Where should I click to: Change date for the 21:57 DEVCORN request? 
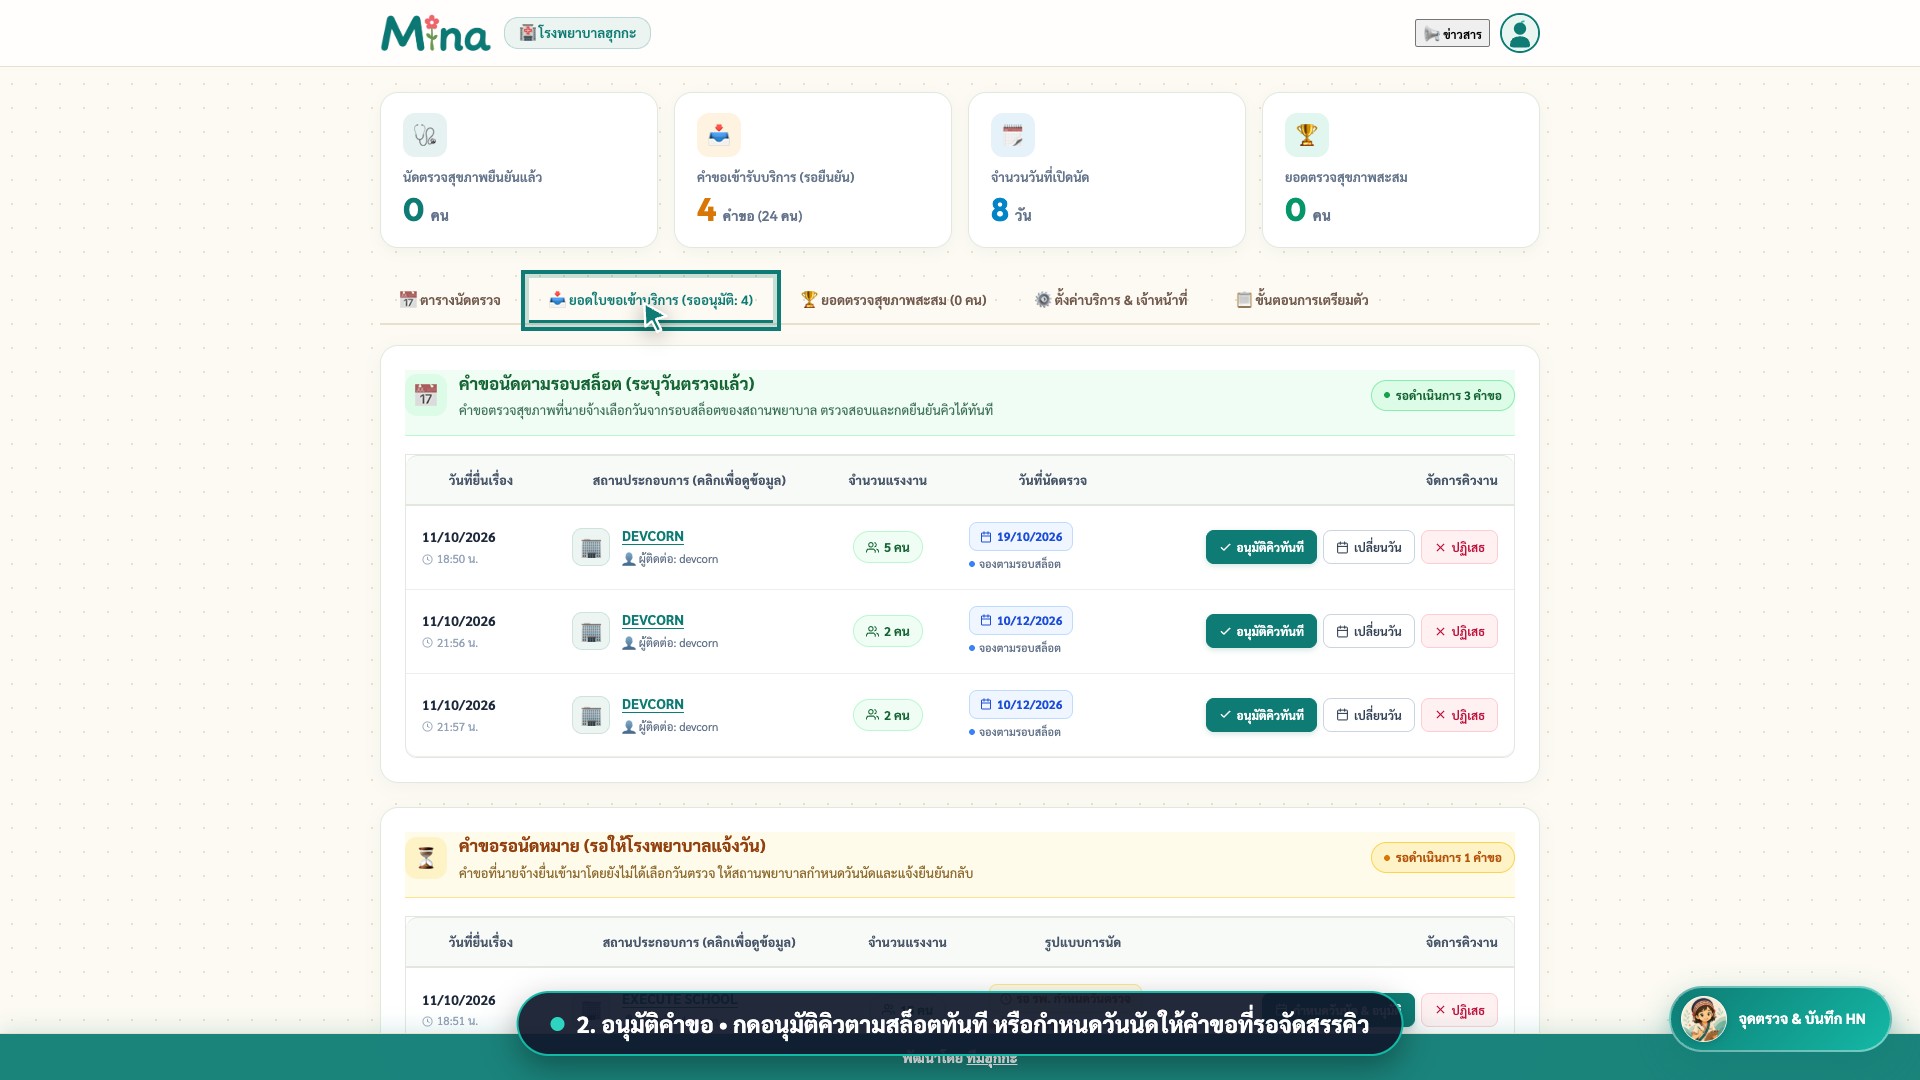click(x=1369, y=715)
